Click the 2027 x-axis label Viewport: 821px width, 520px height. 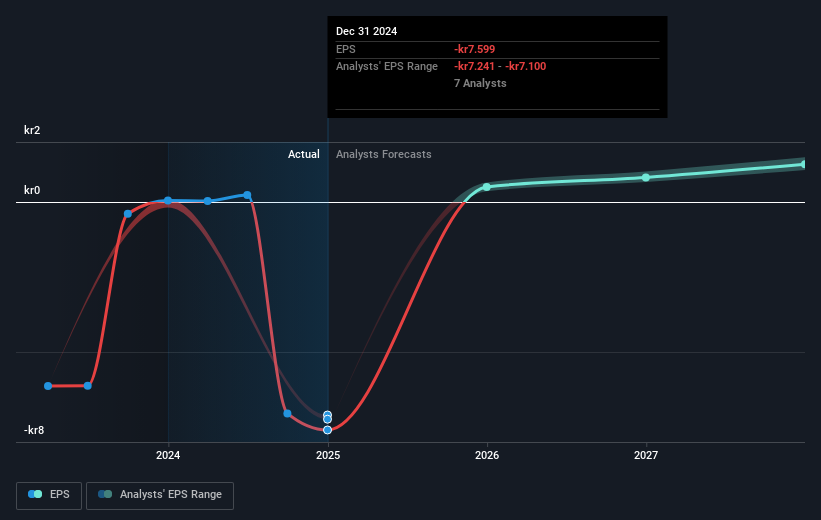[646, 455]
